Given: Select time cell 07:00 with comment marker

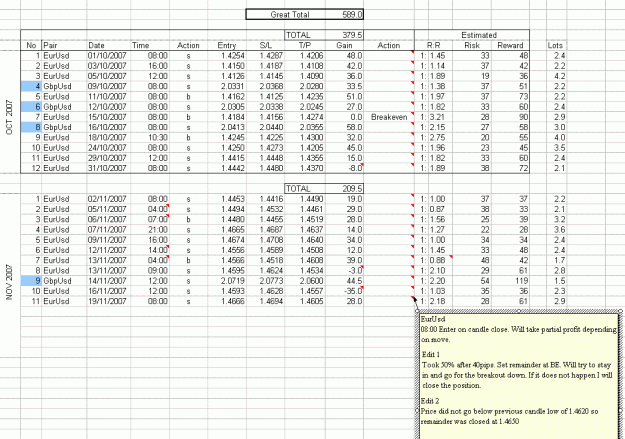Looking at the screenshot, I should [x=150, y=219].
